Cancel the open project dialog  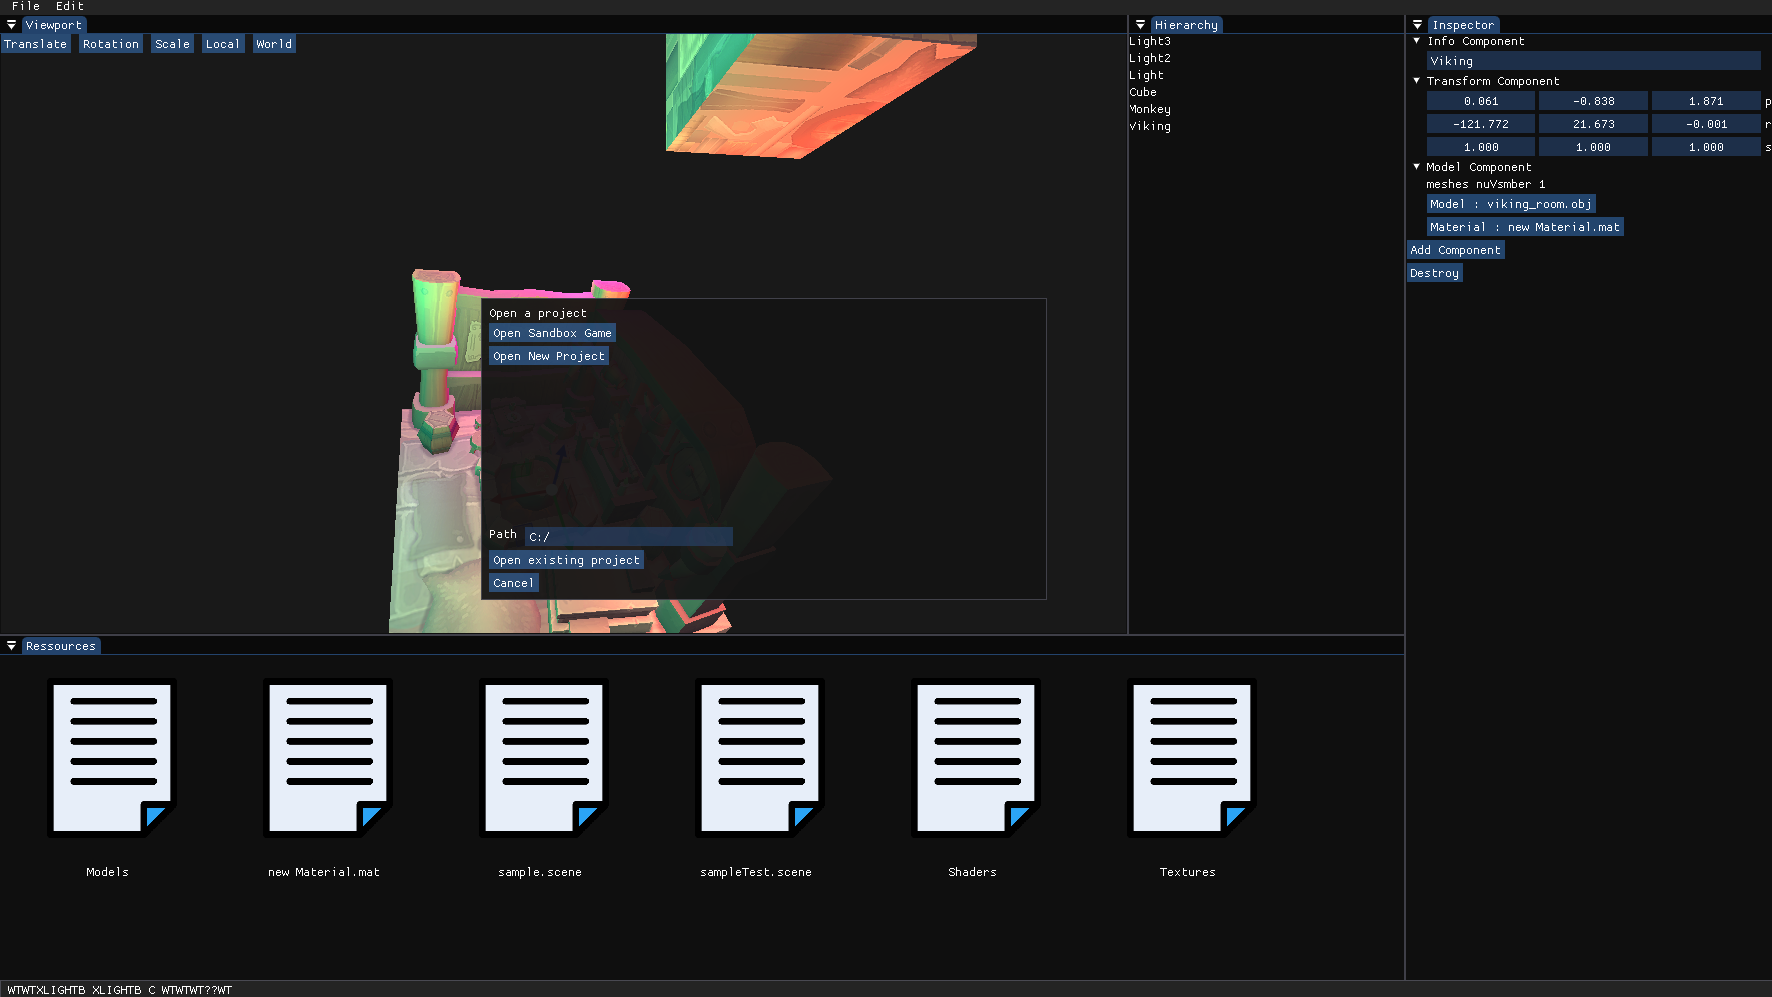click(x=513, y=583)
